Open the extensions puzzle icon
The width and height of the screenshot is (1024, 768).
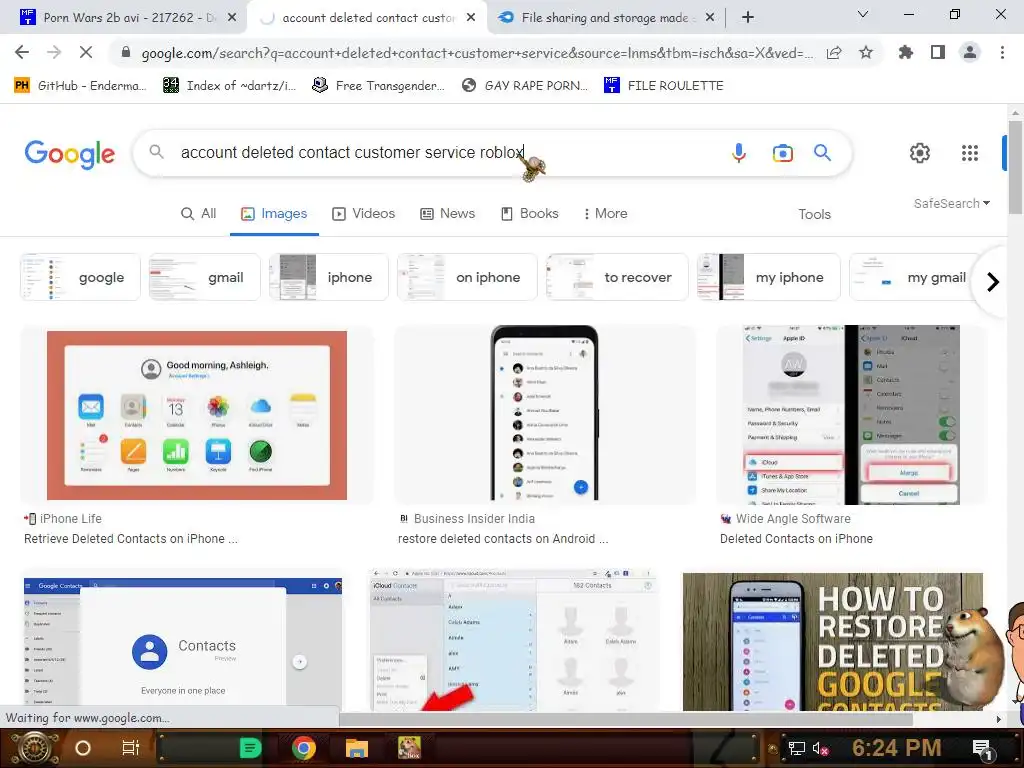pyautogui.click(x=906, y=52)
